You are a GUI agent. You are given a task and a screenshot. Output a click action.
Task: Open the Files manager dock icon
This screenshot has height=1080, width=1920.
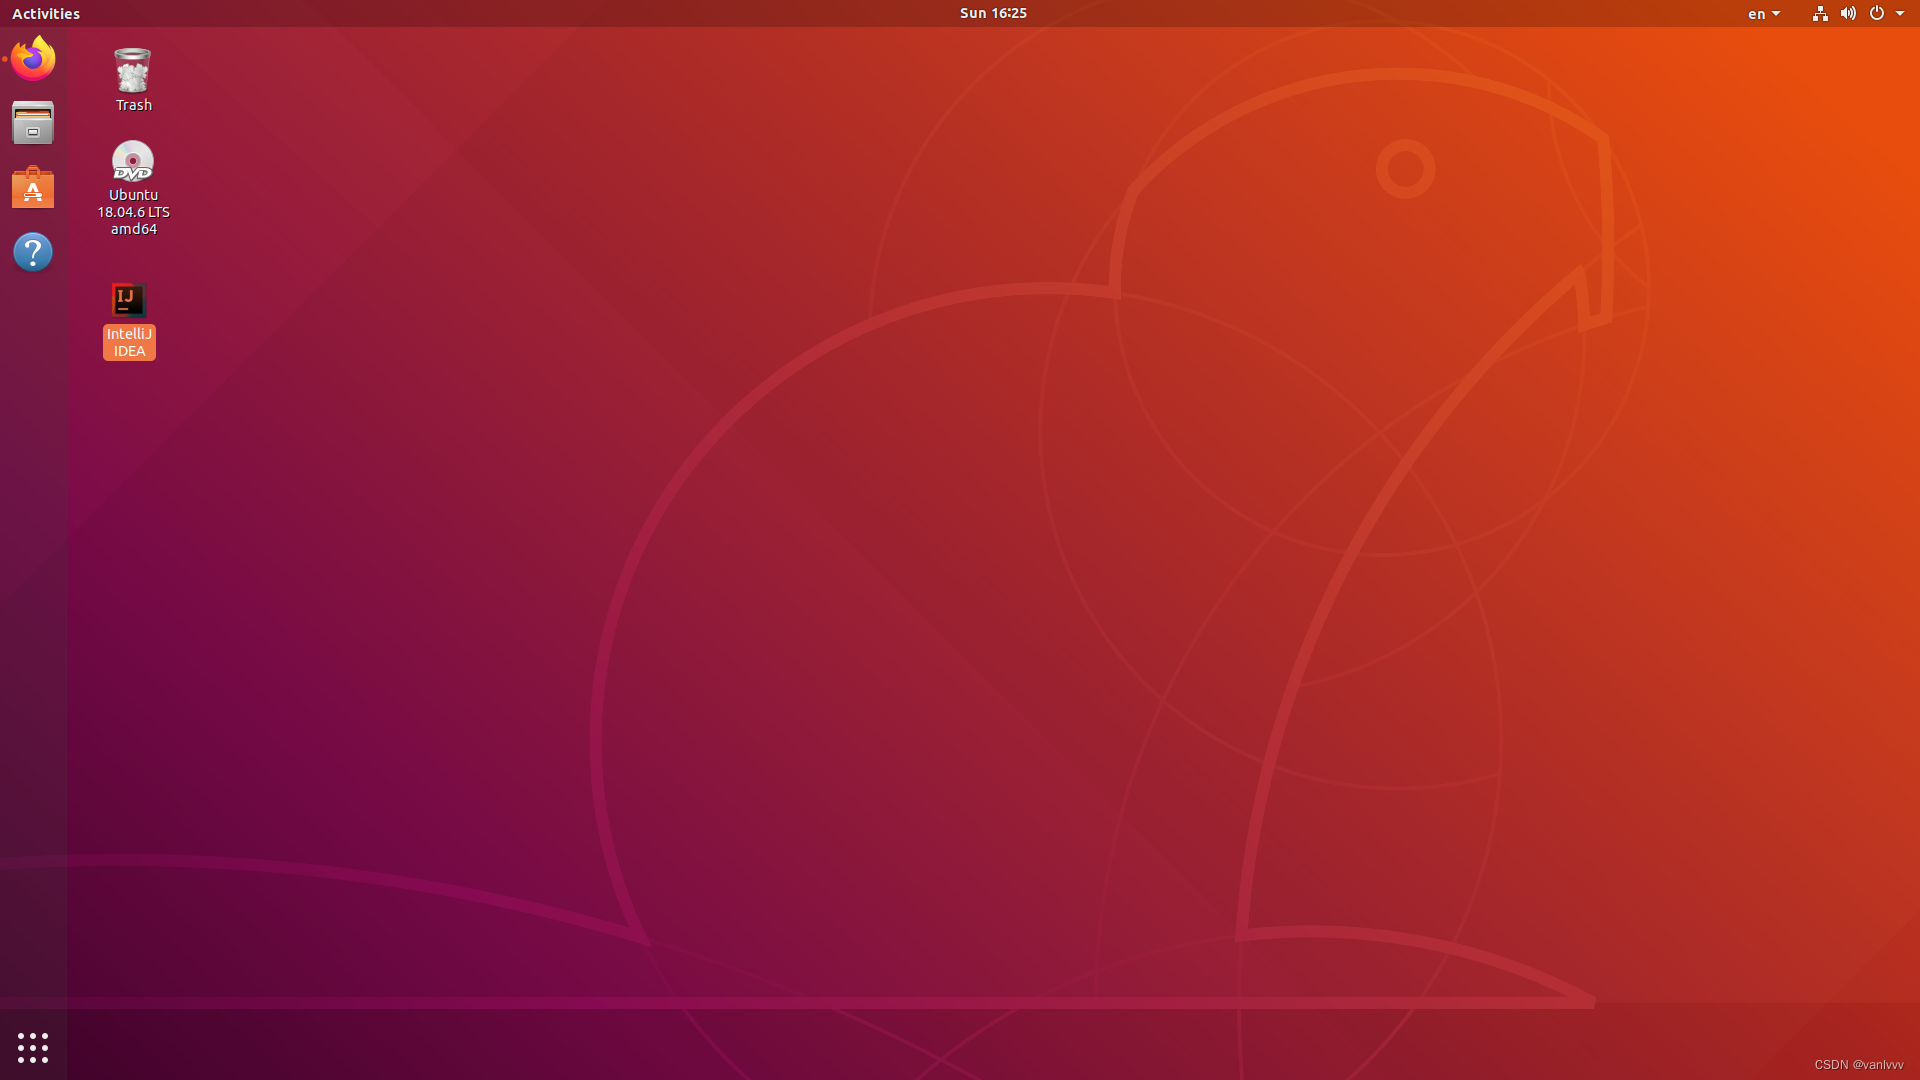pos(33,123)
